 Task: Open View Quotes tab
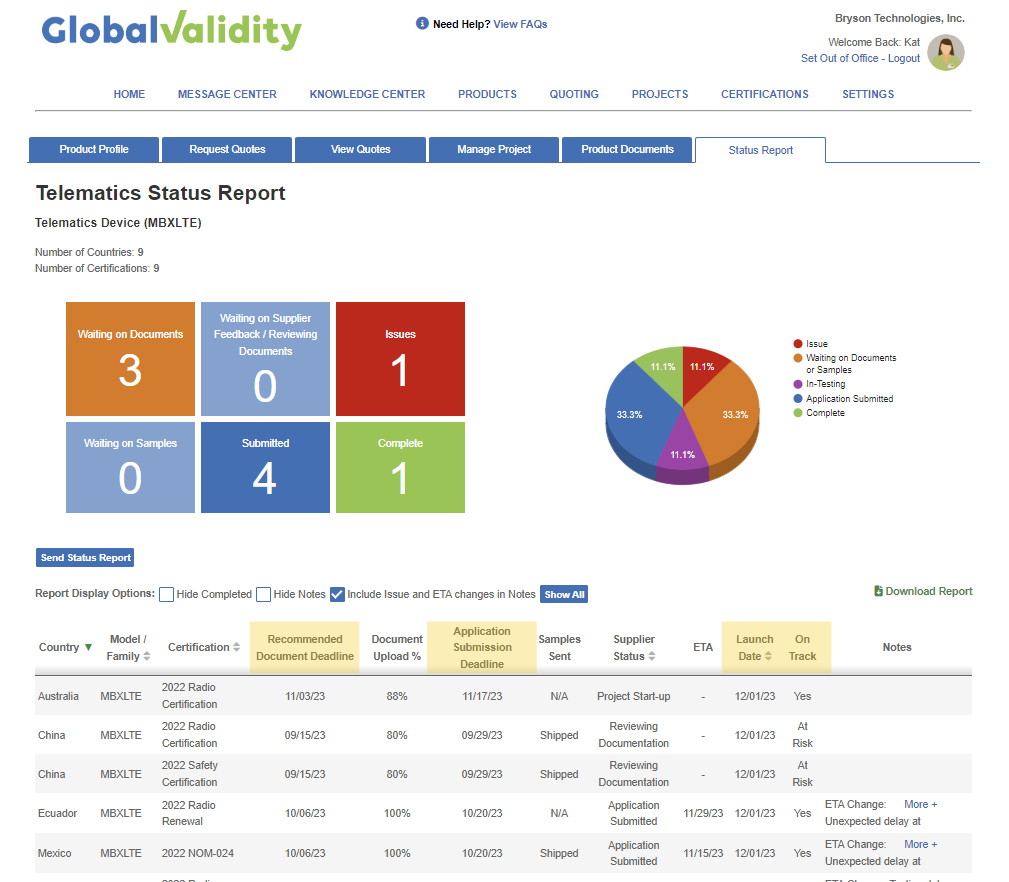click(x=360, y=149)
